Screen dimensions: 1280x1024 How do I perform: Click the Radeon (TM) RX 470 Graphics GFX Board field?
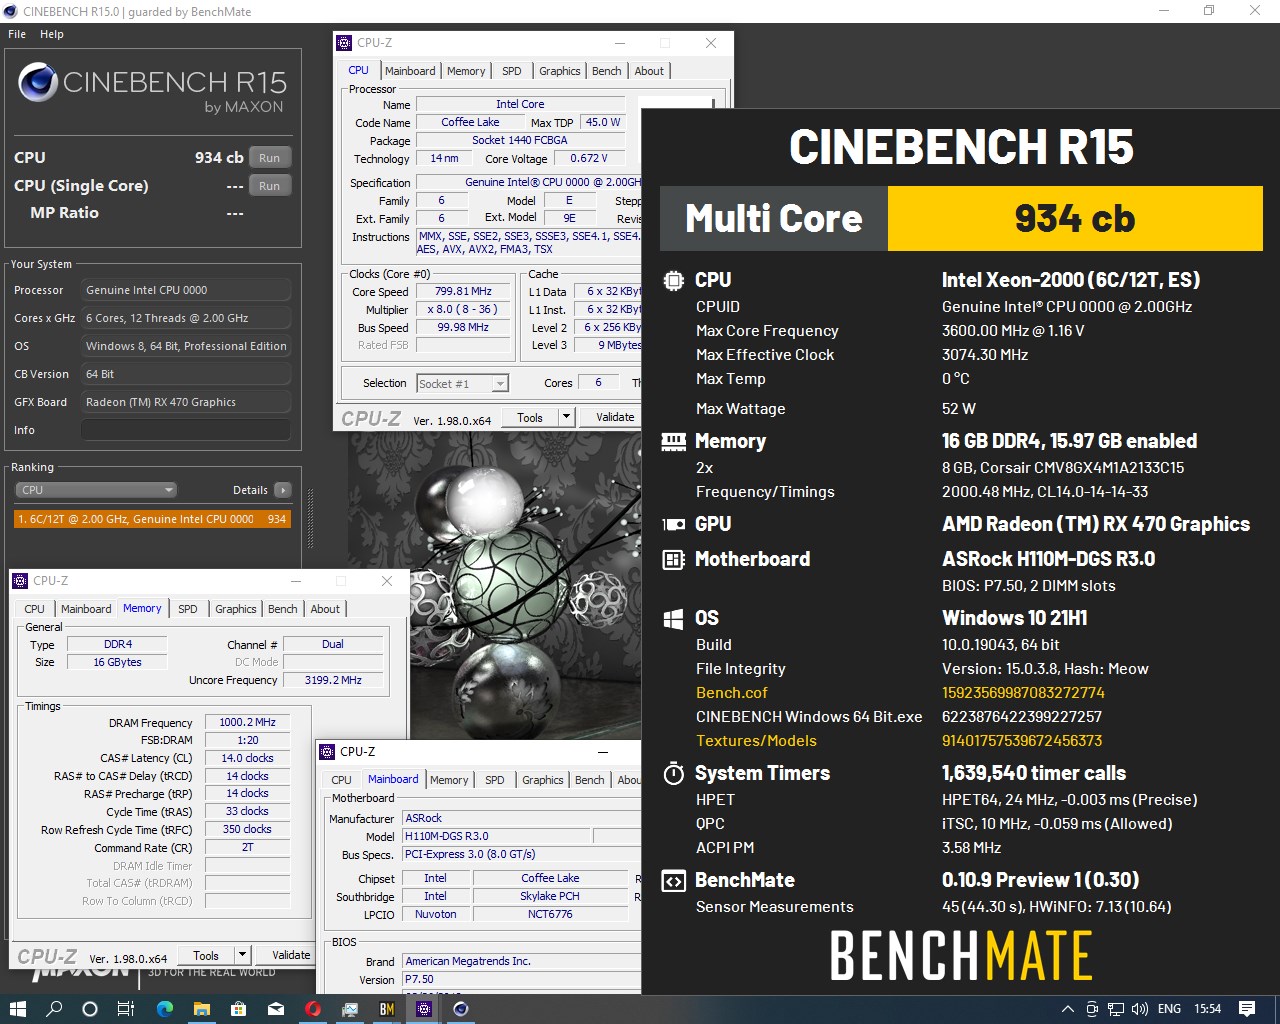pyautogui.click(x=186, y=402)
